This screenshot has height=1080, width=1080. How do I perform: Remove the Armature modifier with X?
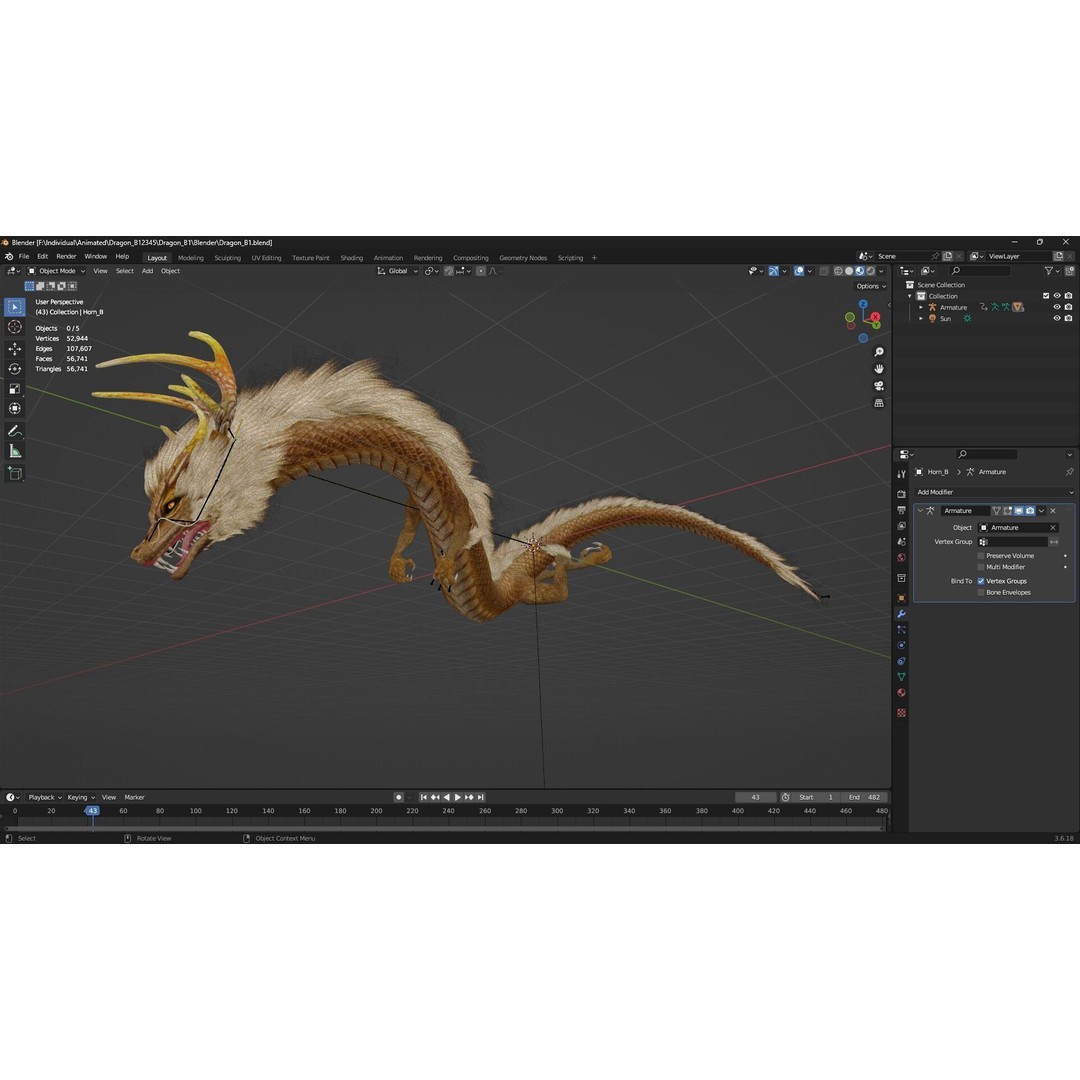(1052, 510)
